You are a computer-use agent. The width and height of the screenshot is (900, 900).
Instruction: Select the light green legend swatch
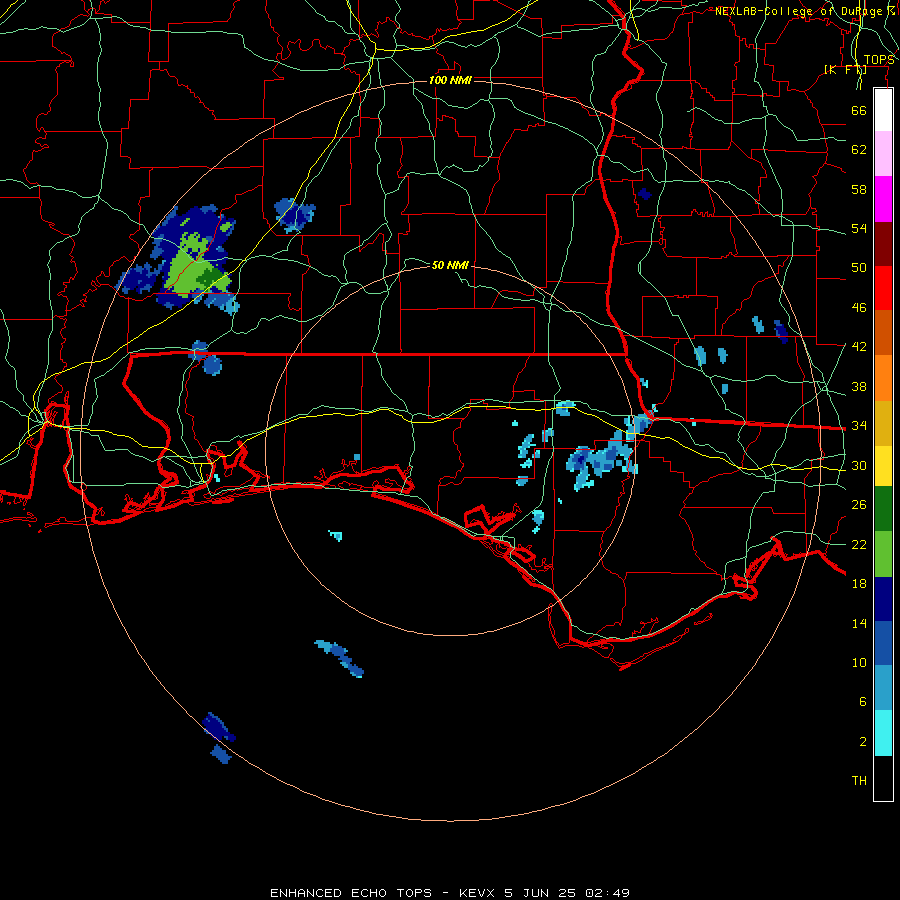(x=883, y=554)
